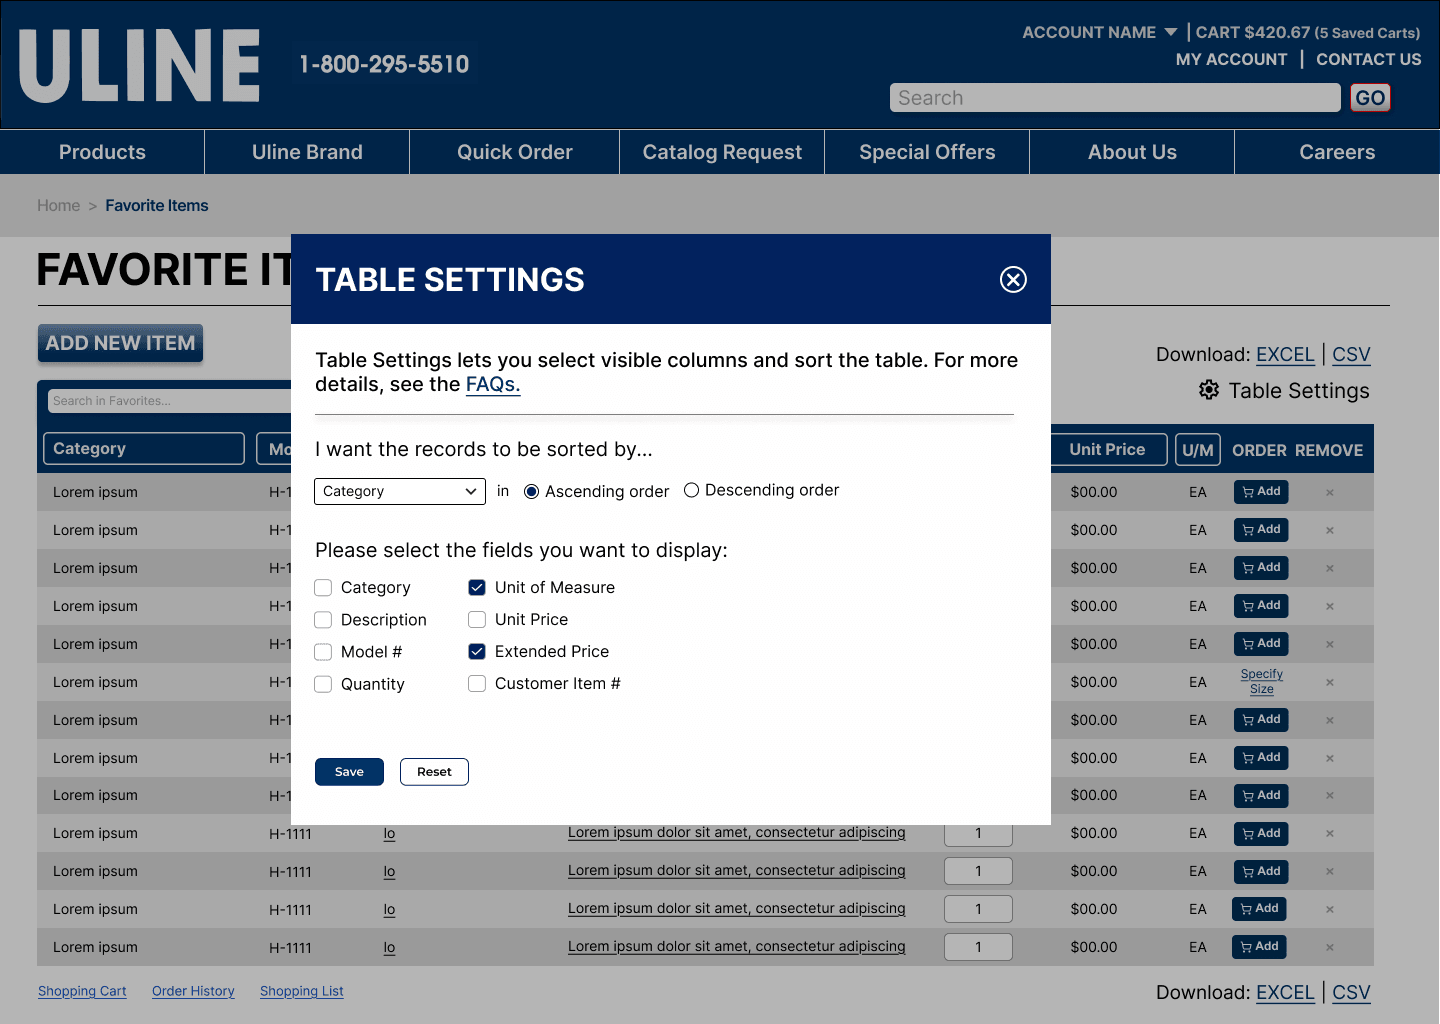1440x1024 pixels.
Task: Check the Category field checkbox
Action: [x=323, y=588]
